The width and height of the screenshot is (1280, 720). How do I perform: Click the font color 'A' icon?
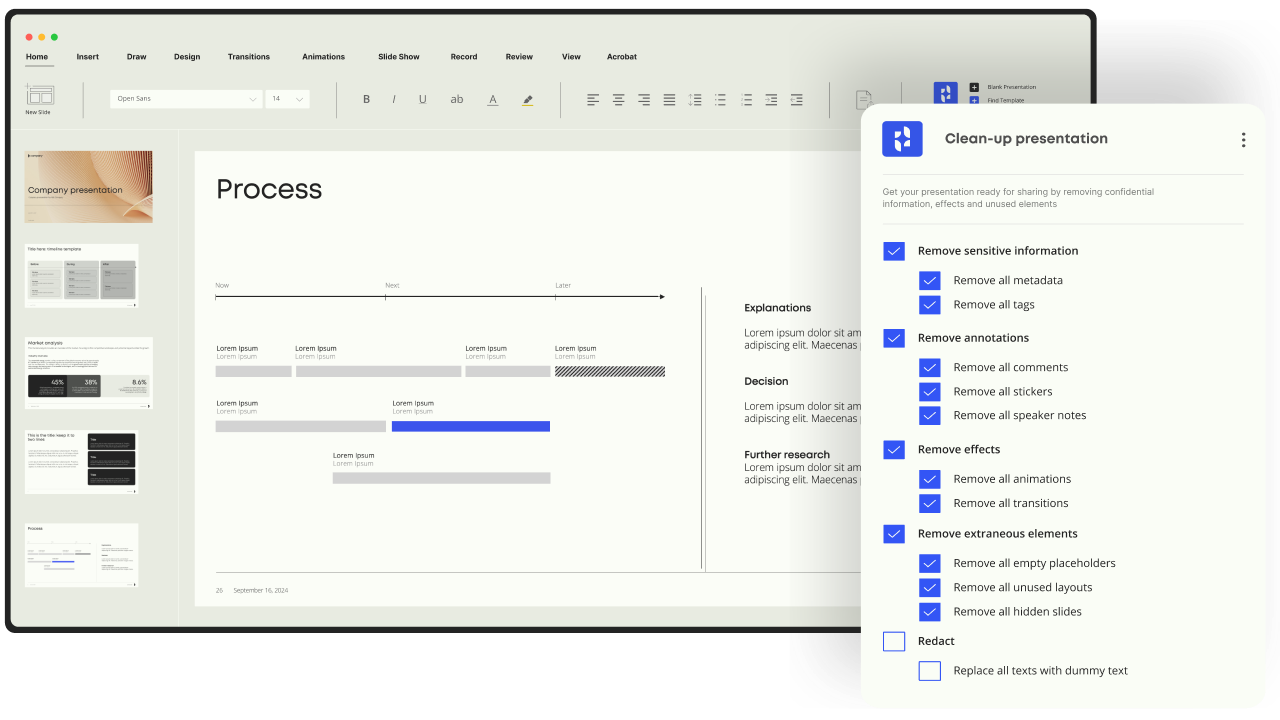coord(493,99)
